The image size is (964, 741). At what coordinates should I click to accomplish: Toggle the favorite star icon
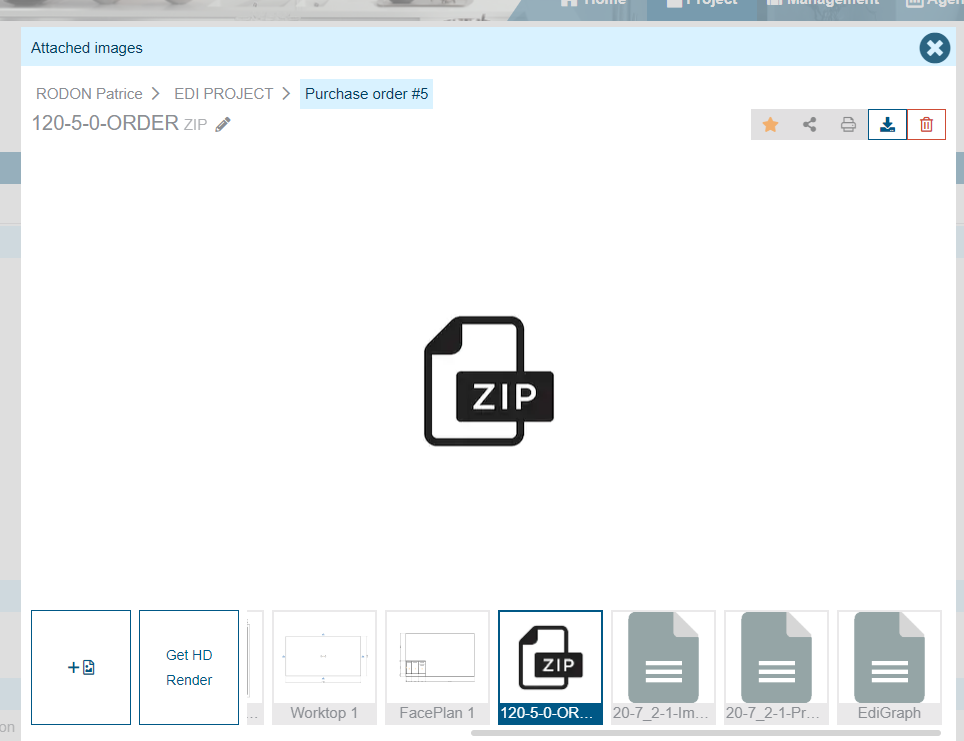[770, 125]
